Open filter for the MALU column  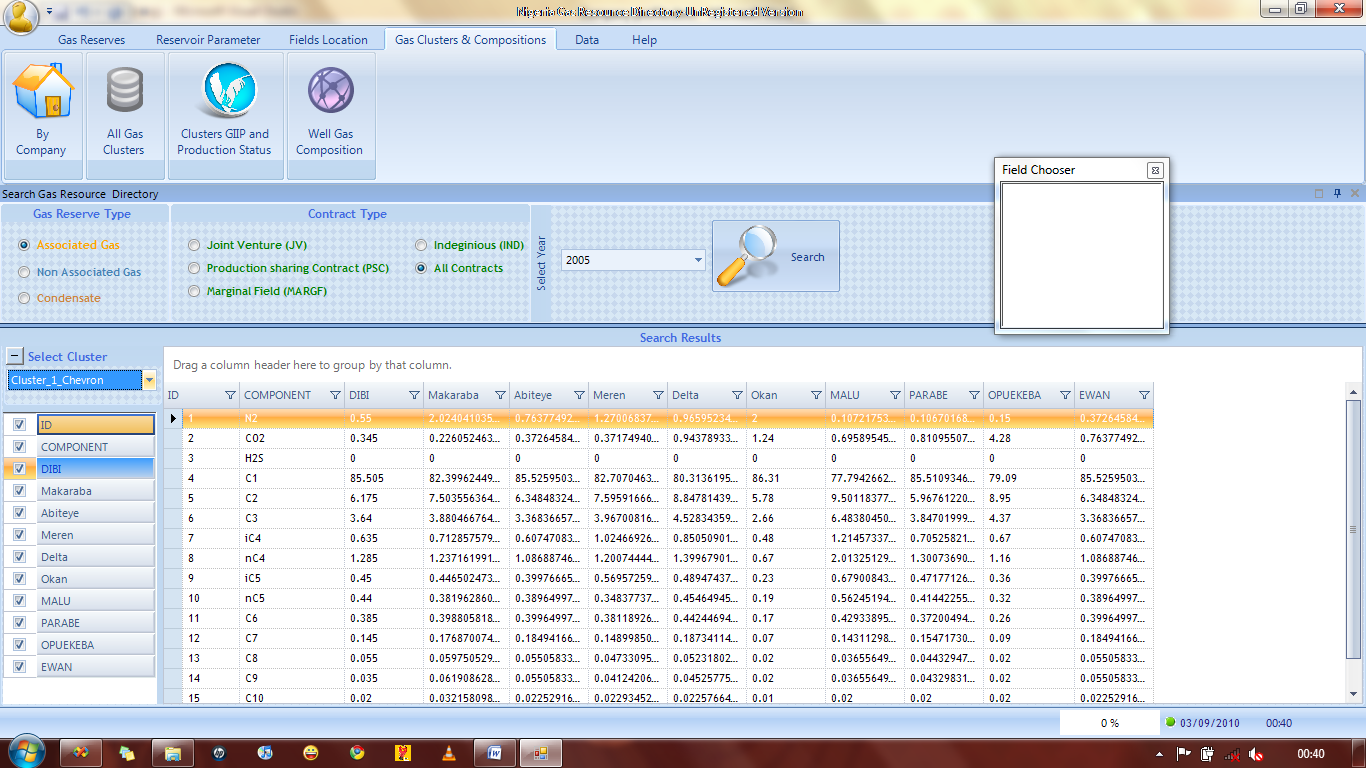click(895, 395)
